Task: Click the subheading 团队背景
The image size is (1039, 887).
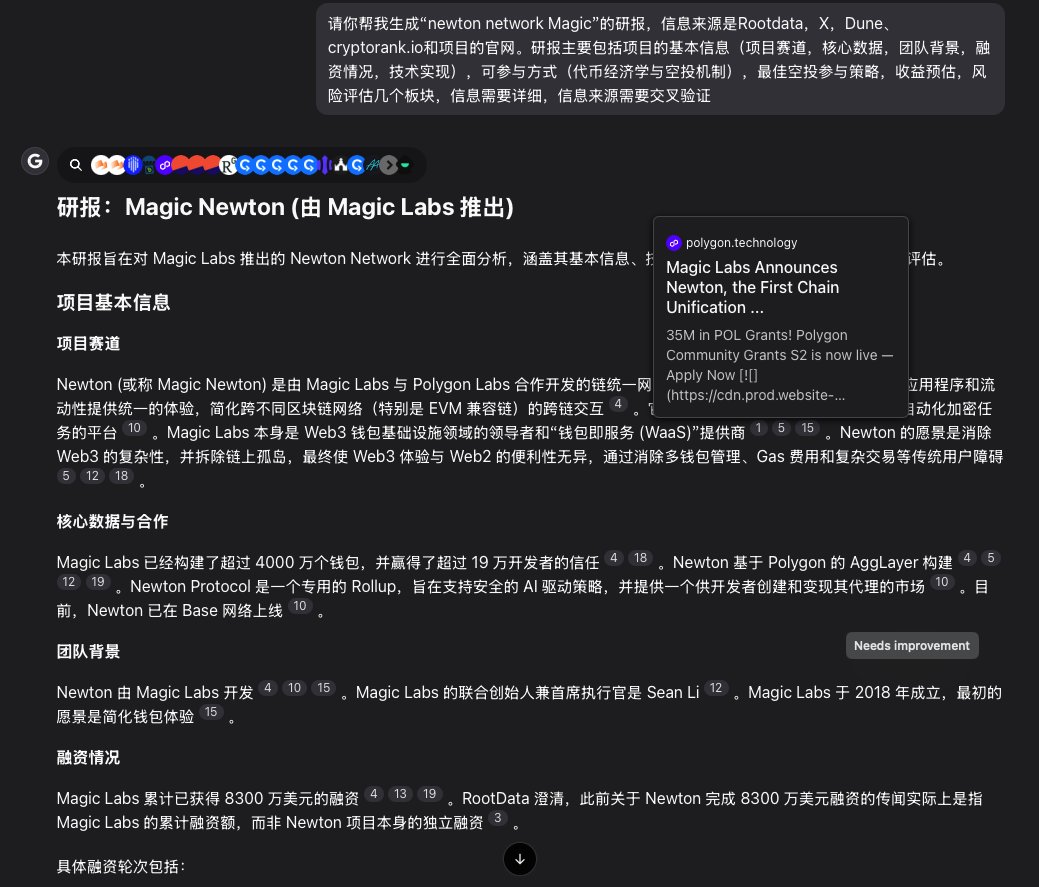Action: [88, 651]
